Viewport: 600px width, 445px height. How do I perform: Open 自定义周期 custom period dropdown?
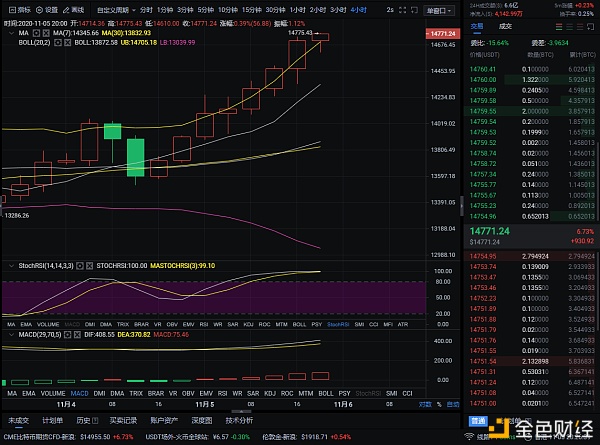tap(116, 10)
